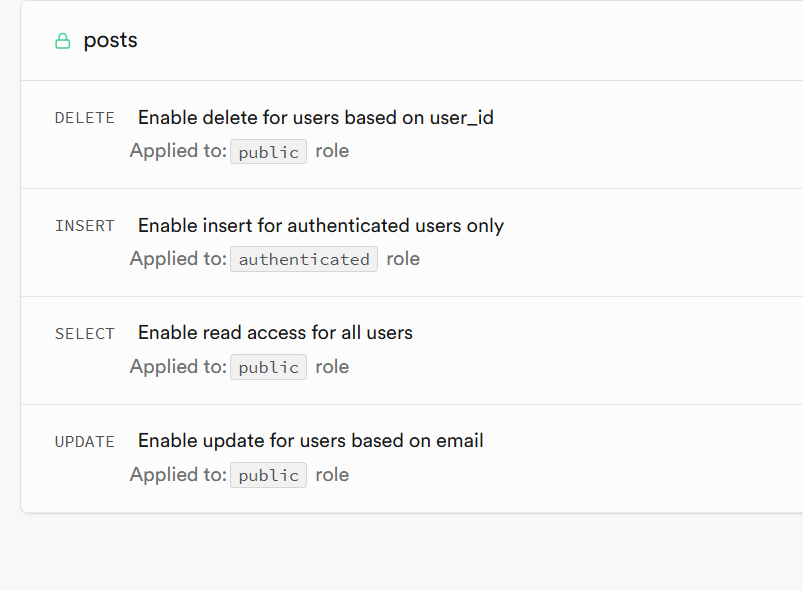Open 'Enable read access for all users' policy
The image size is (803, 591).
pos(275,333)
